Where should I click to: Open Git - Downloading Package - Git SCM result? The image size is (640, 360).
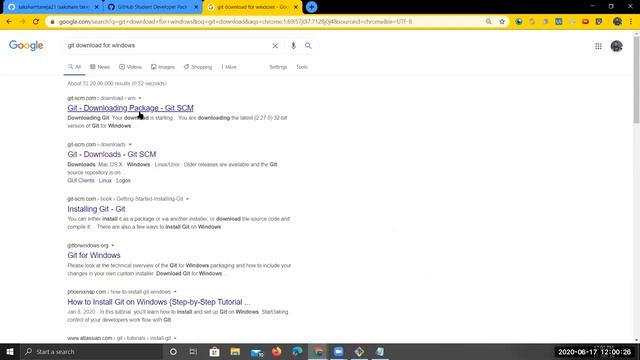point(130,108)
